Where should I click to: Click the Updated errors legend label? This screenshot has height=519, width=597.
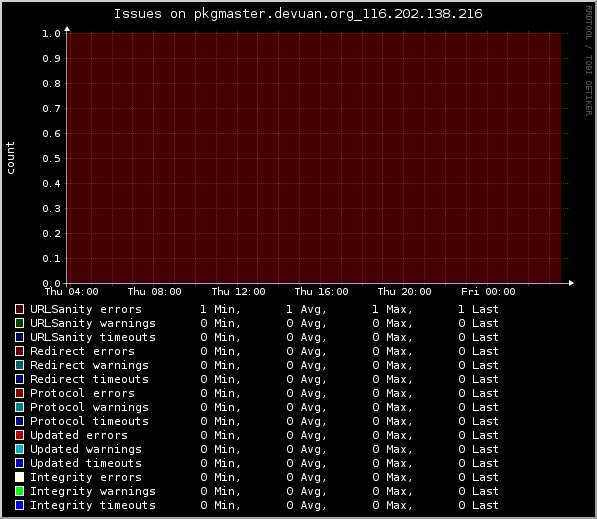pyautogui.click(x=79, y=435)
